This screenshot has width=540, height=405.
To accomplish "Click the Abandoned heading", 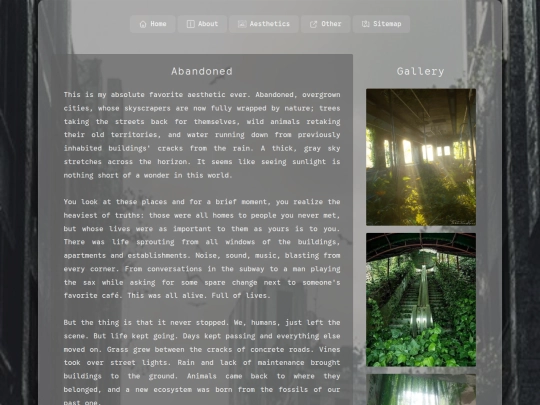I will coord(202,72).
